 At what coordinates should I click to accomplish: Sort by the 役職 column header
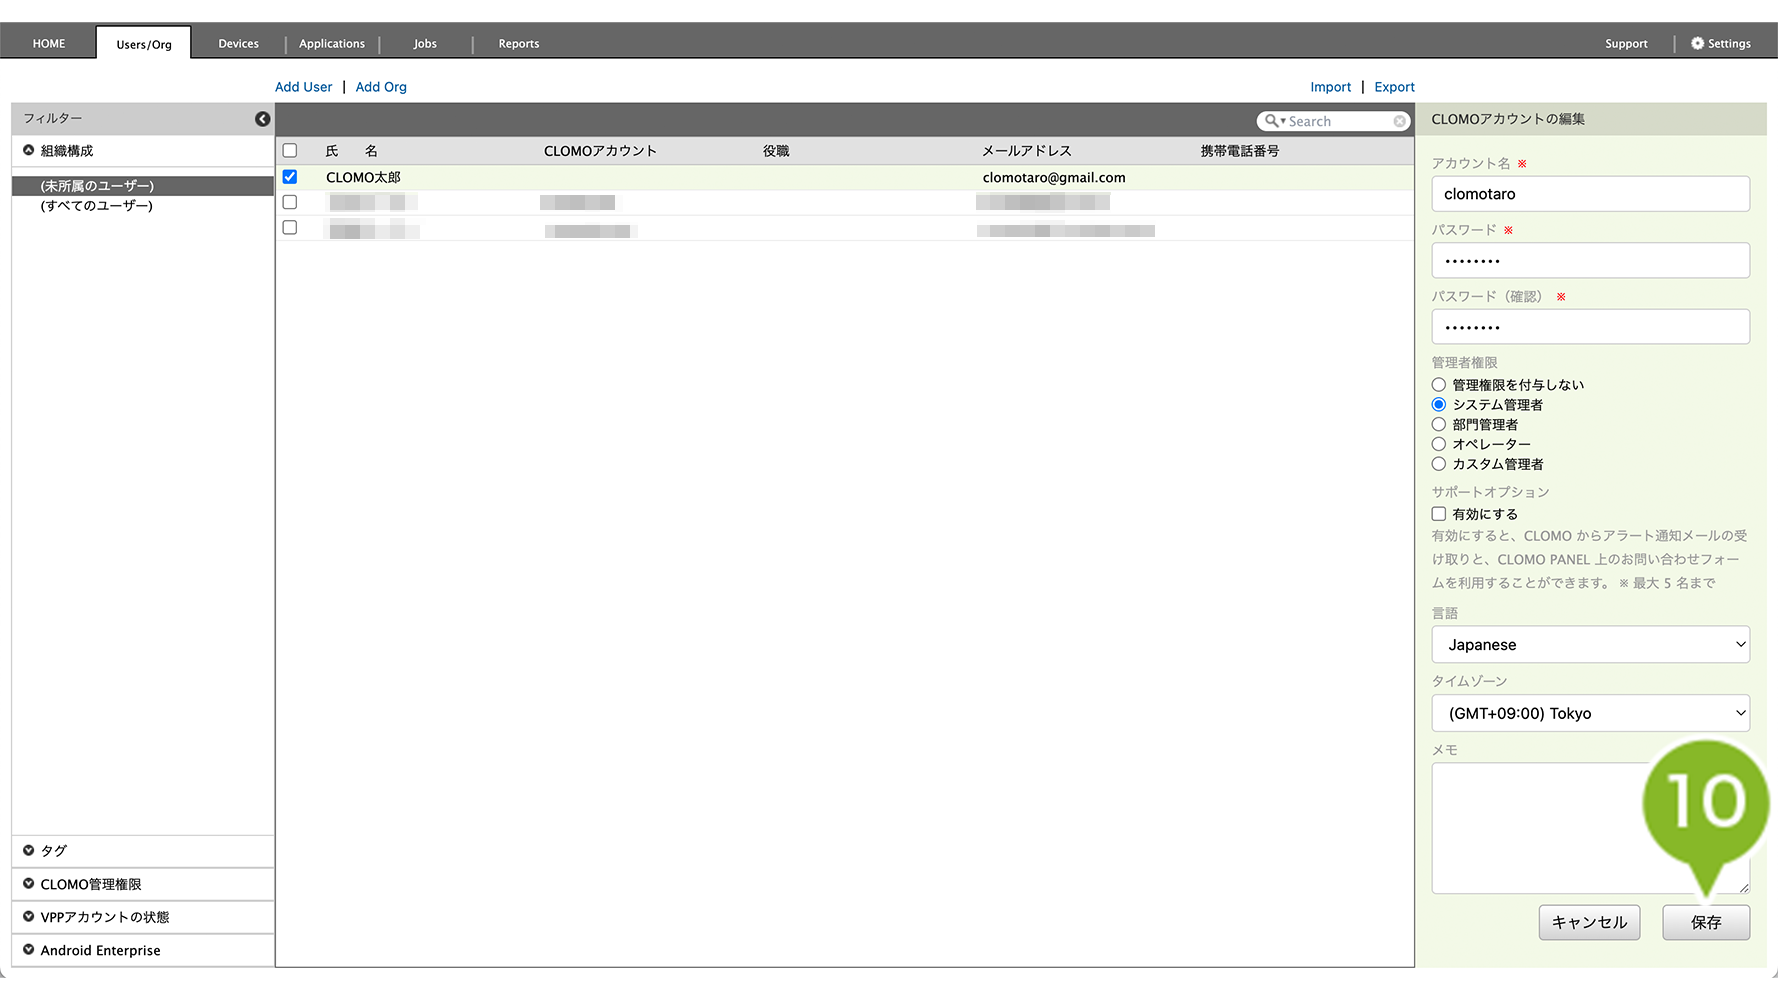(776, 151)
